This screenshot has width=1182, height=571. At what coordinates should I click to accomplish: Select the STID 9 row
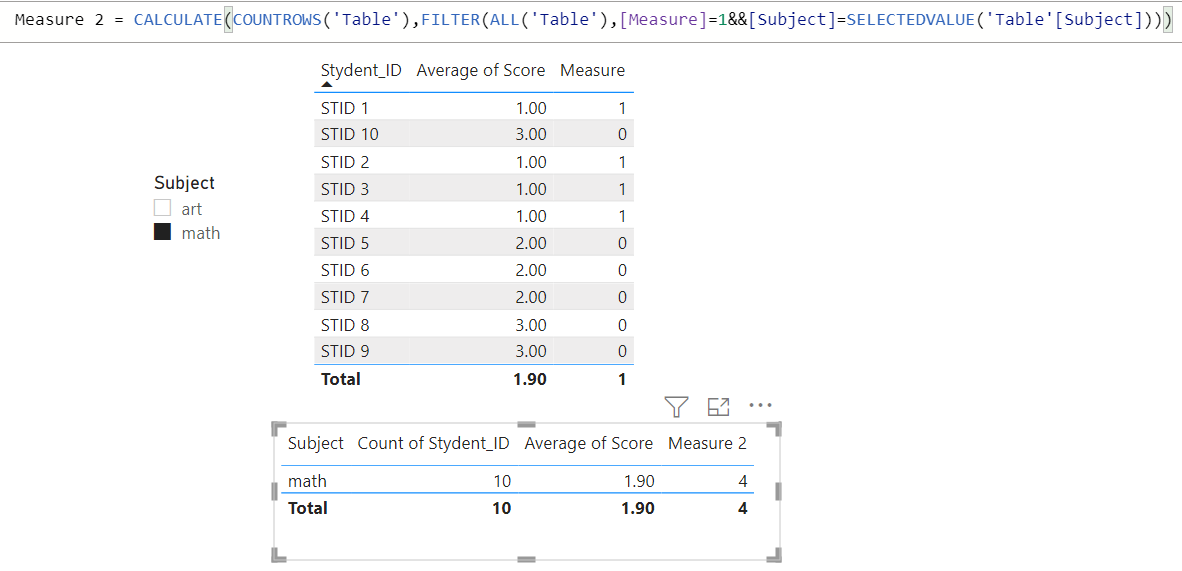474,352
